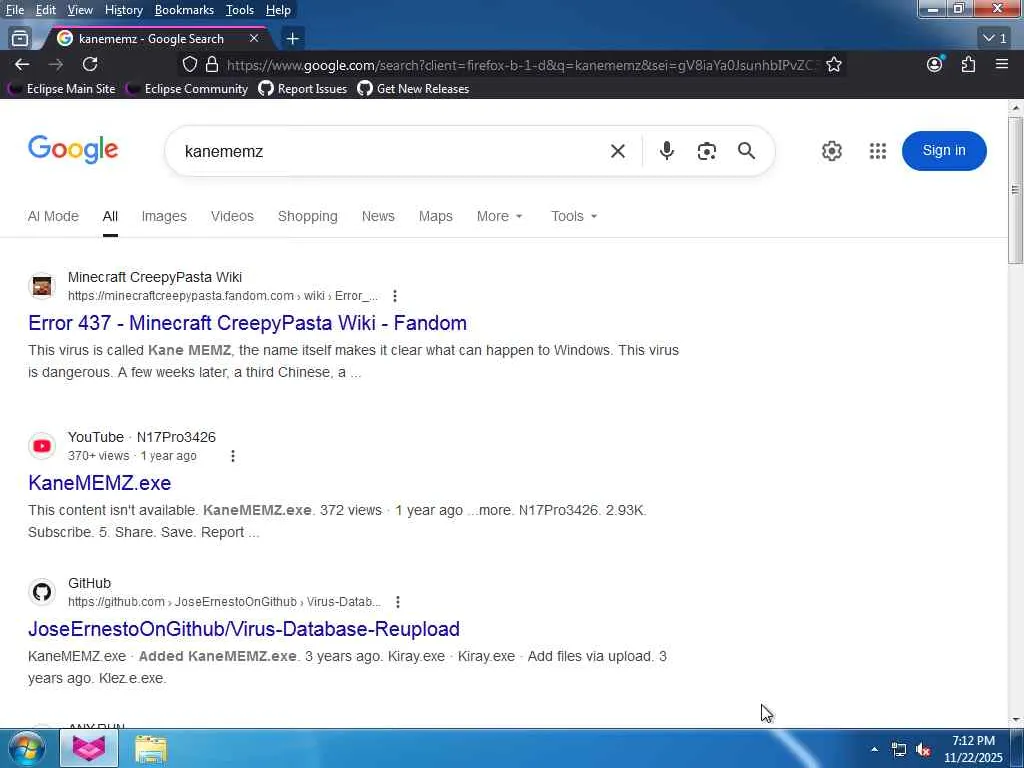Image resolution: width=1024 pixels, height=768 pixels.
Task: Open the Google apps grid
Action: coord(878,151)
